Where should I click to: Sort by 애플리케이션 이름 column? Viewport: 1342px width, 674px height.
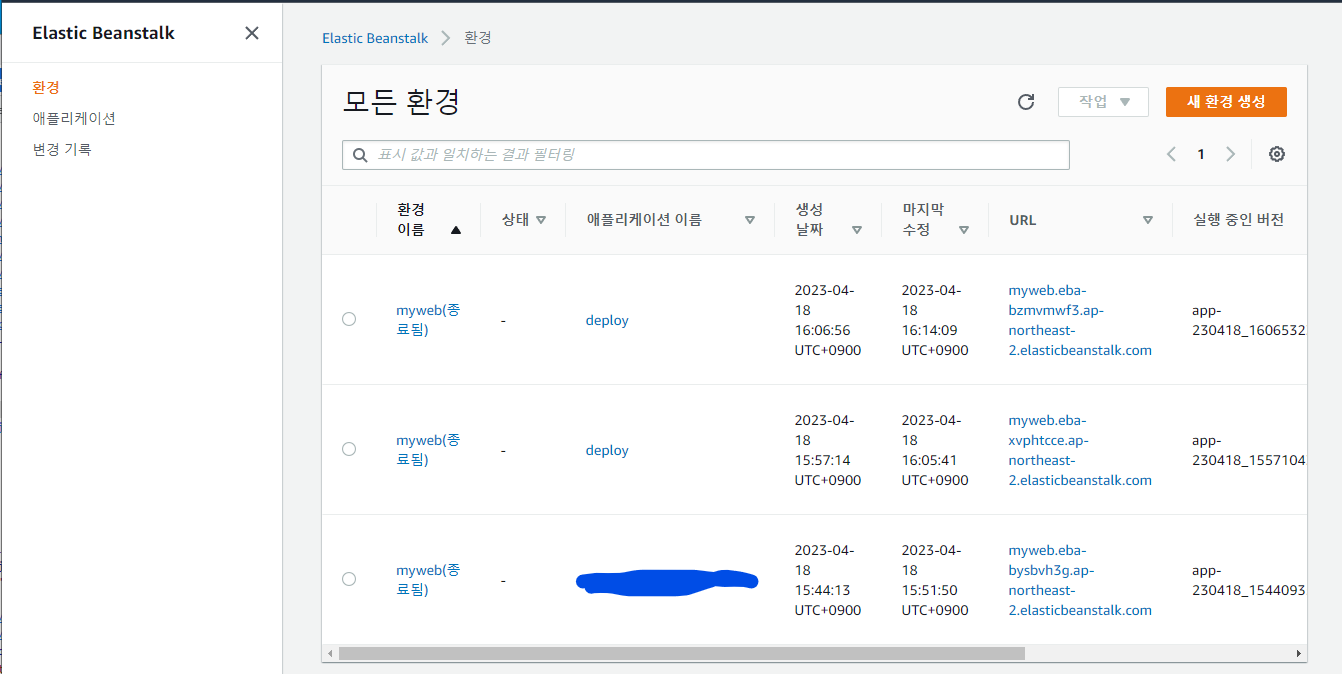click(x=749, y=220)
